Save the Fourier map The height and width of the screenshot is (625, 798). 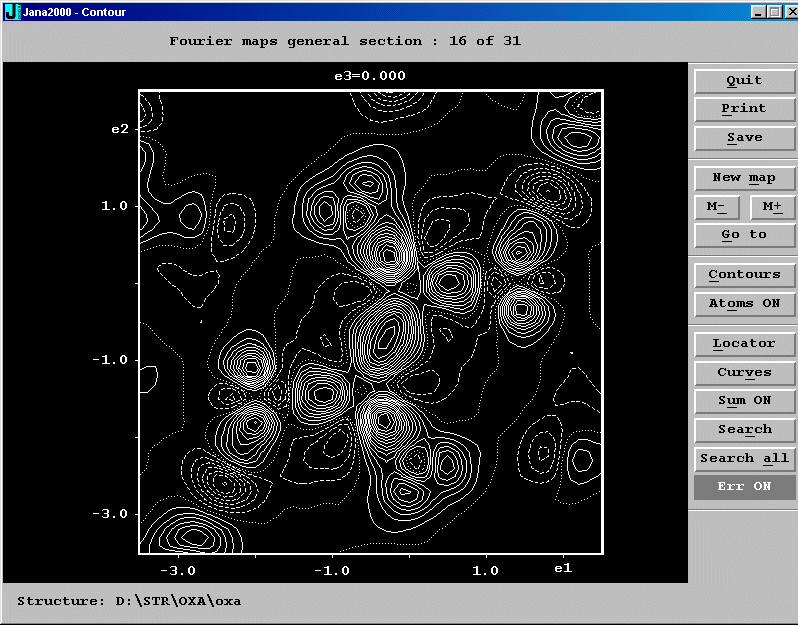point(744,138)
